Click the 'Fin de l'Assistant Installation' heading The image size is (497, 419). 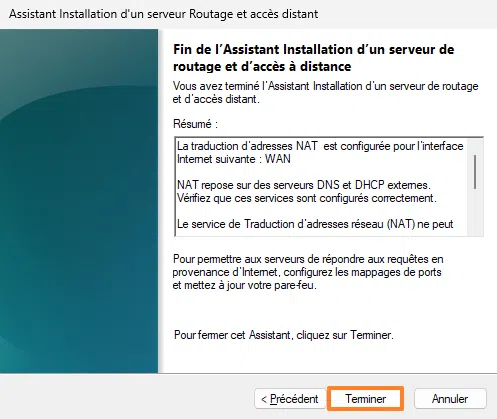313,58
